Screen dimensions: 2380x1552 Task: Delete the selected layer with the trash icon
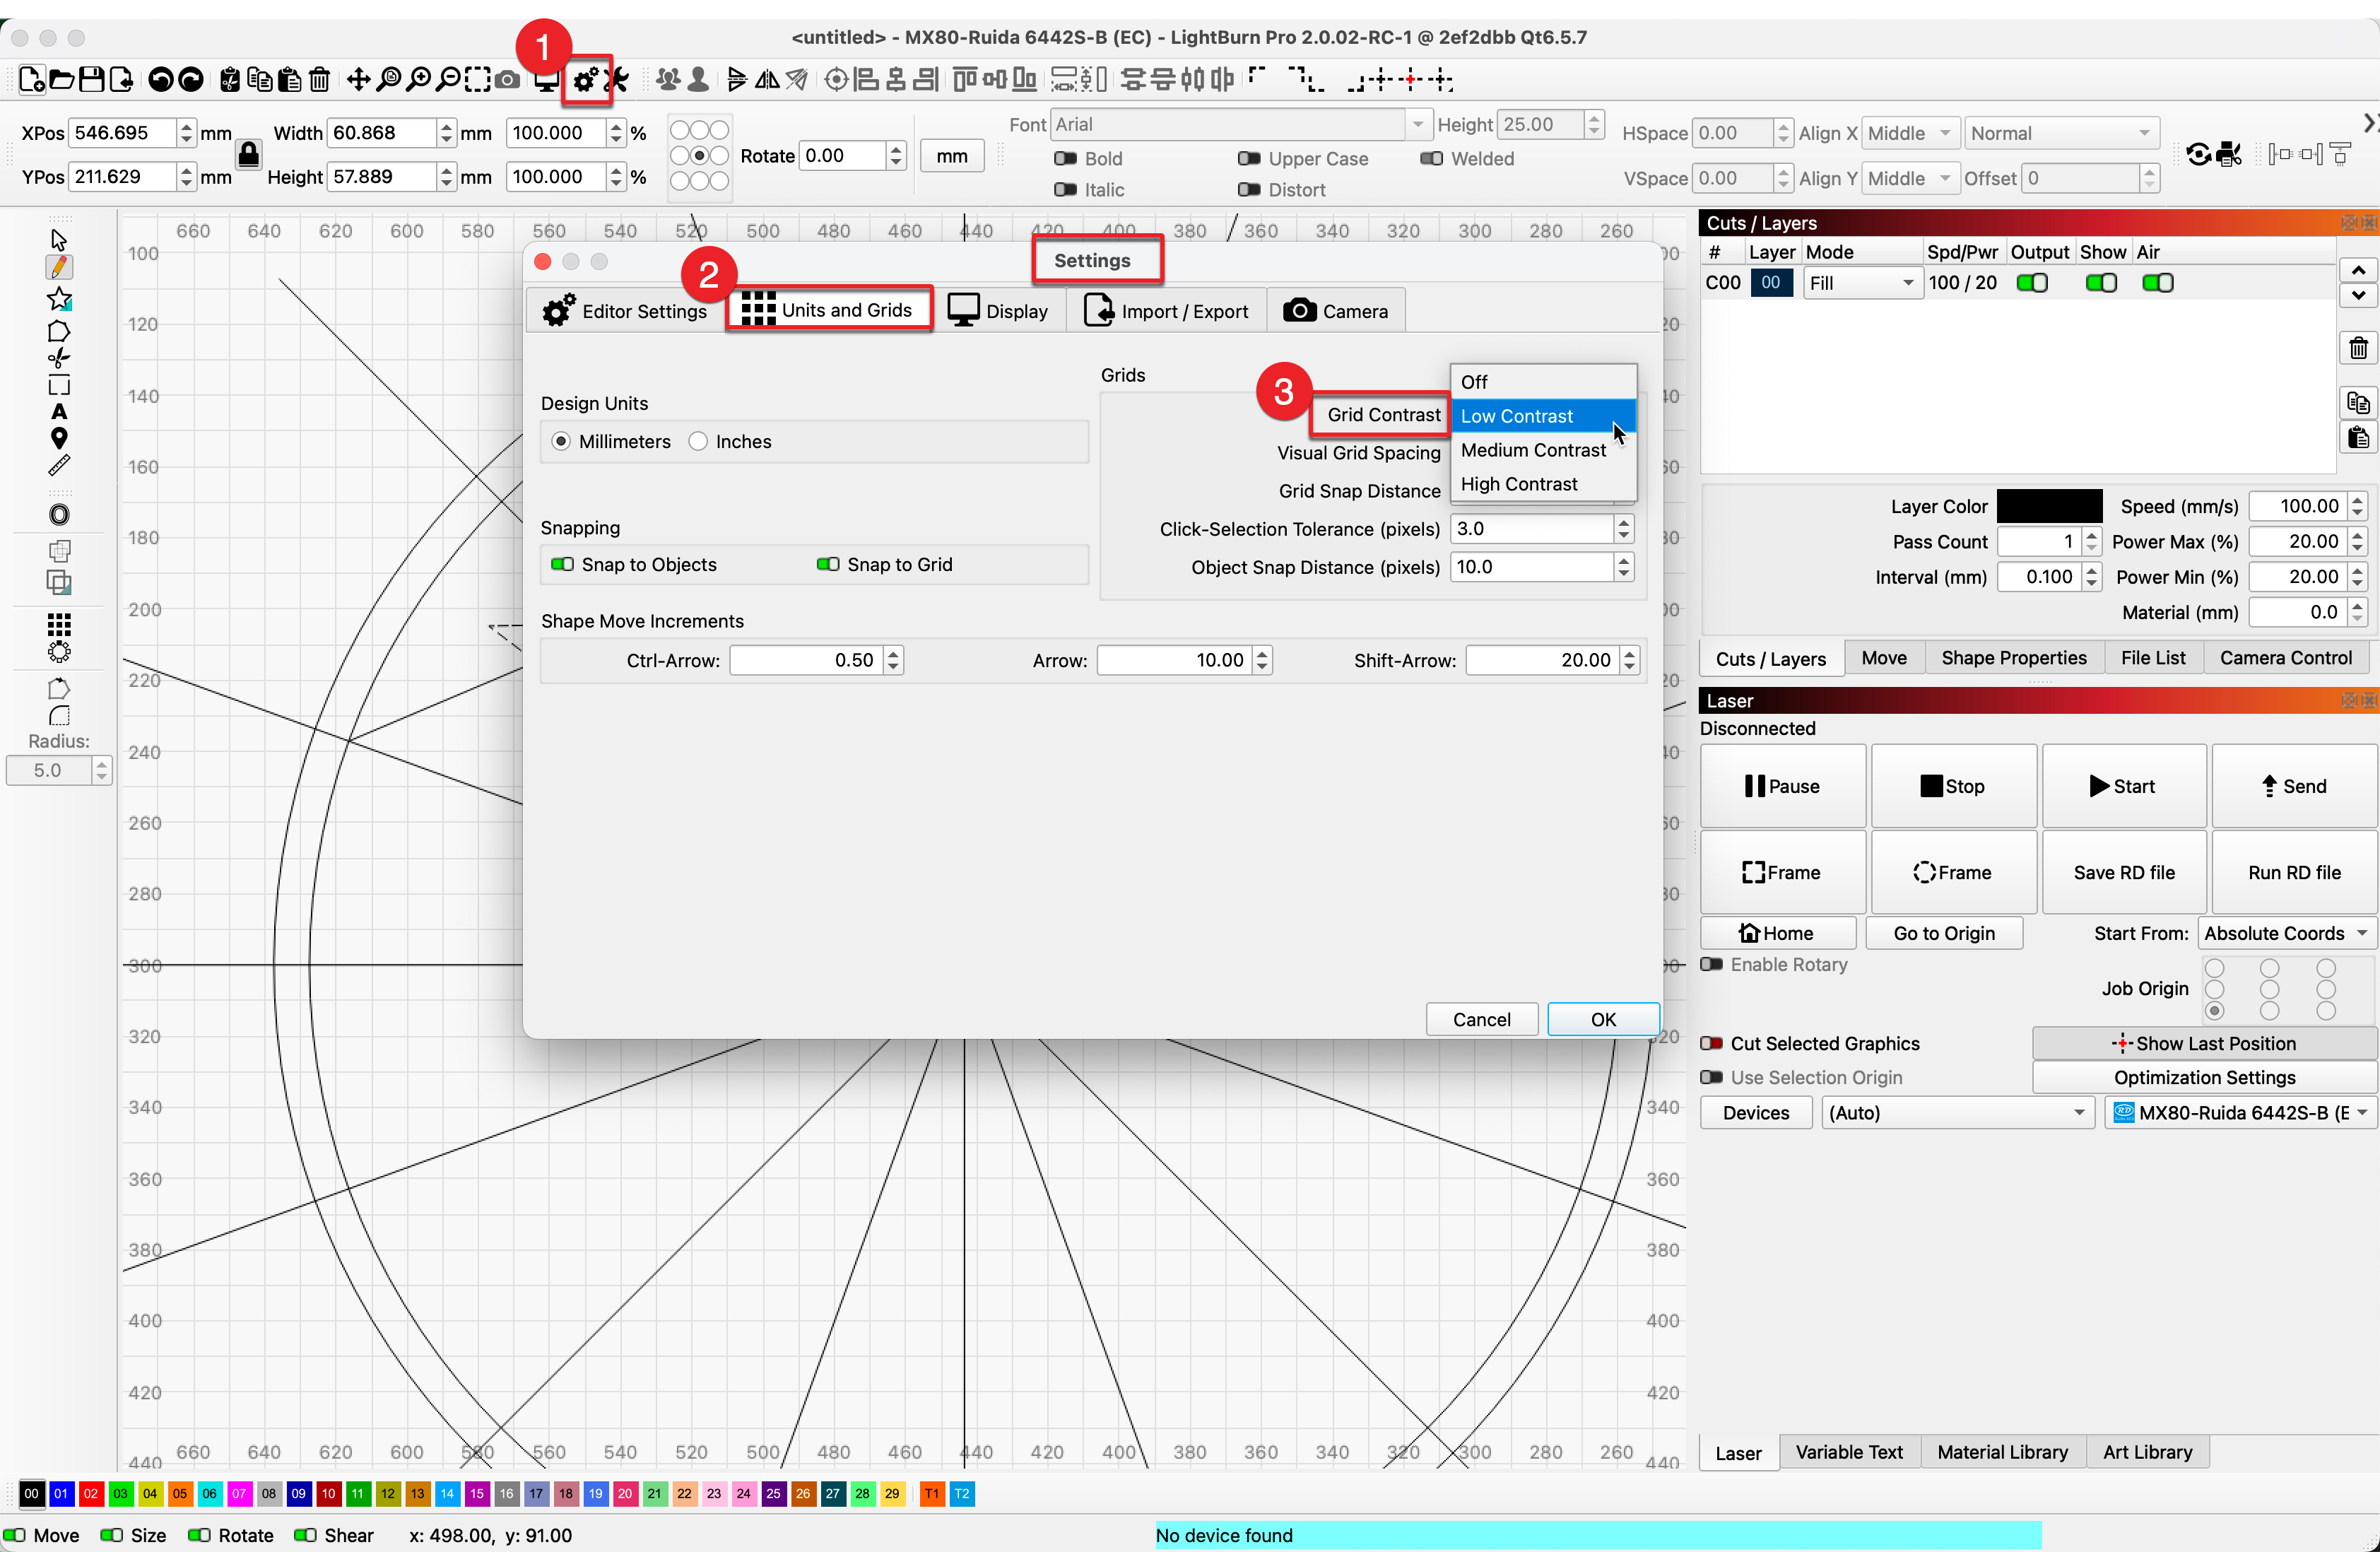click(2358, 347)
